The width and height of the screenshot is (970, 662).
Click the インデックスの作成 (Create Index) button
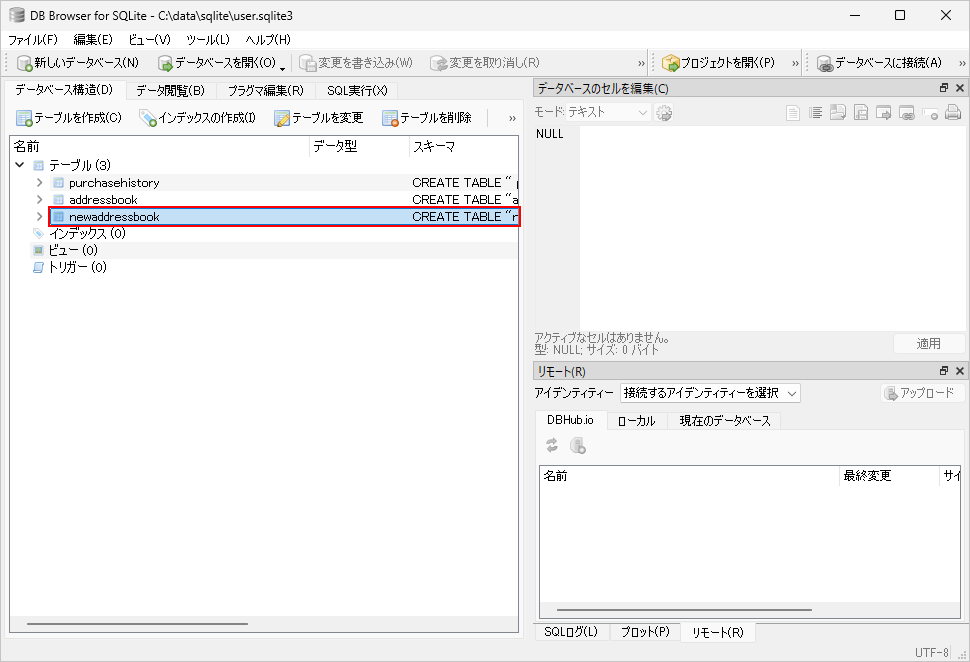pos(198,118)
